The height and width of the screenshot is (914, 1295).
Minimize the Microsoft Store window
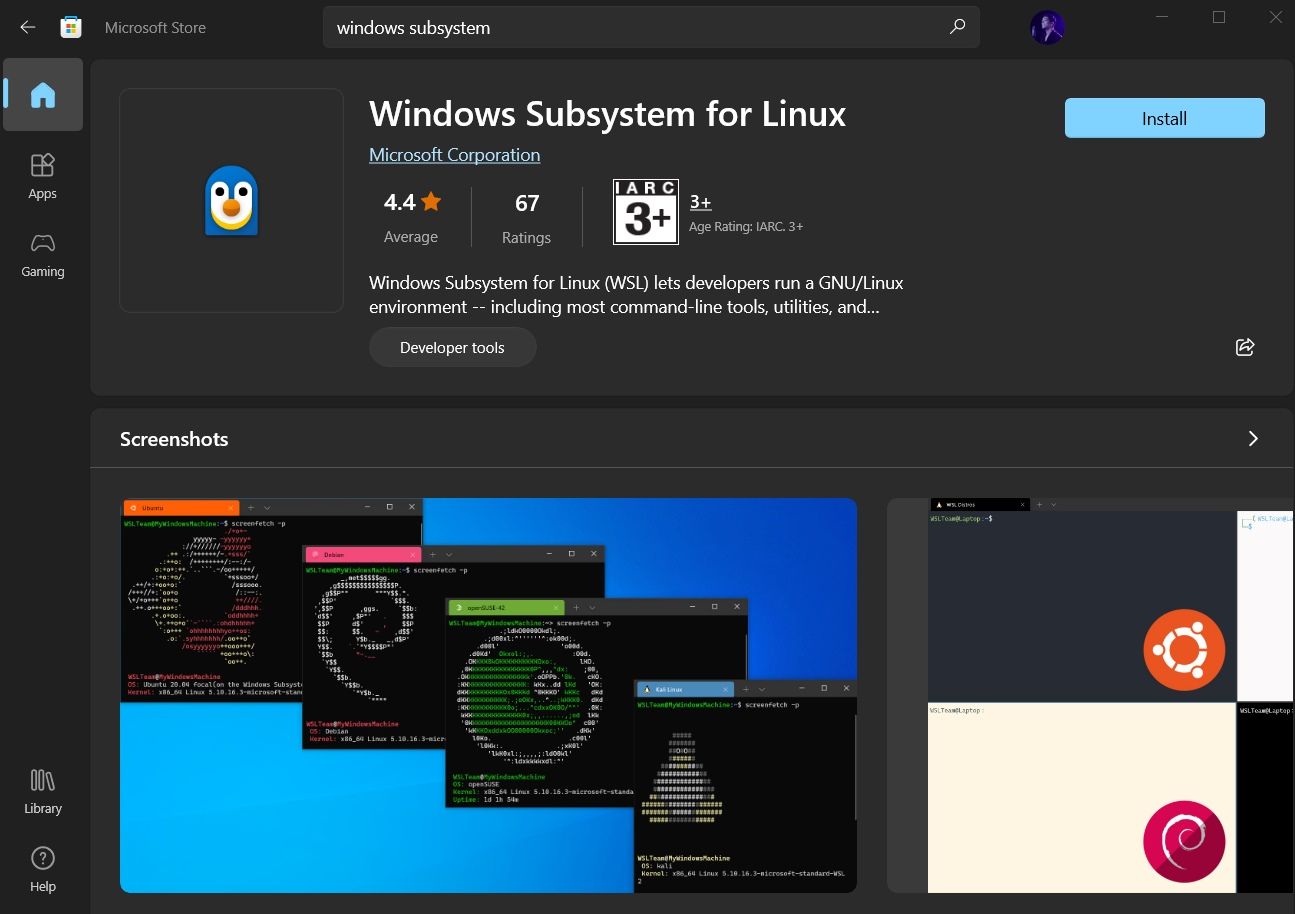click(x=1162, y=17)
